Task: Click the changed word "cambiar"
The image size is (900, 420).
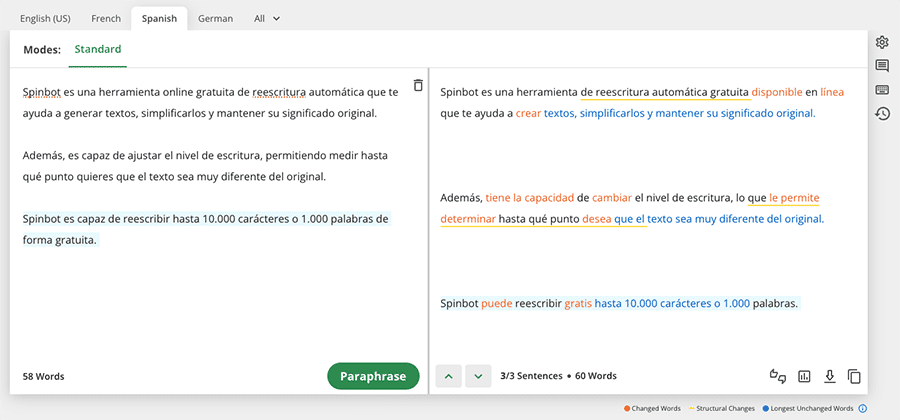Action: click(x=612, y=198)
